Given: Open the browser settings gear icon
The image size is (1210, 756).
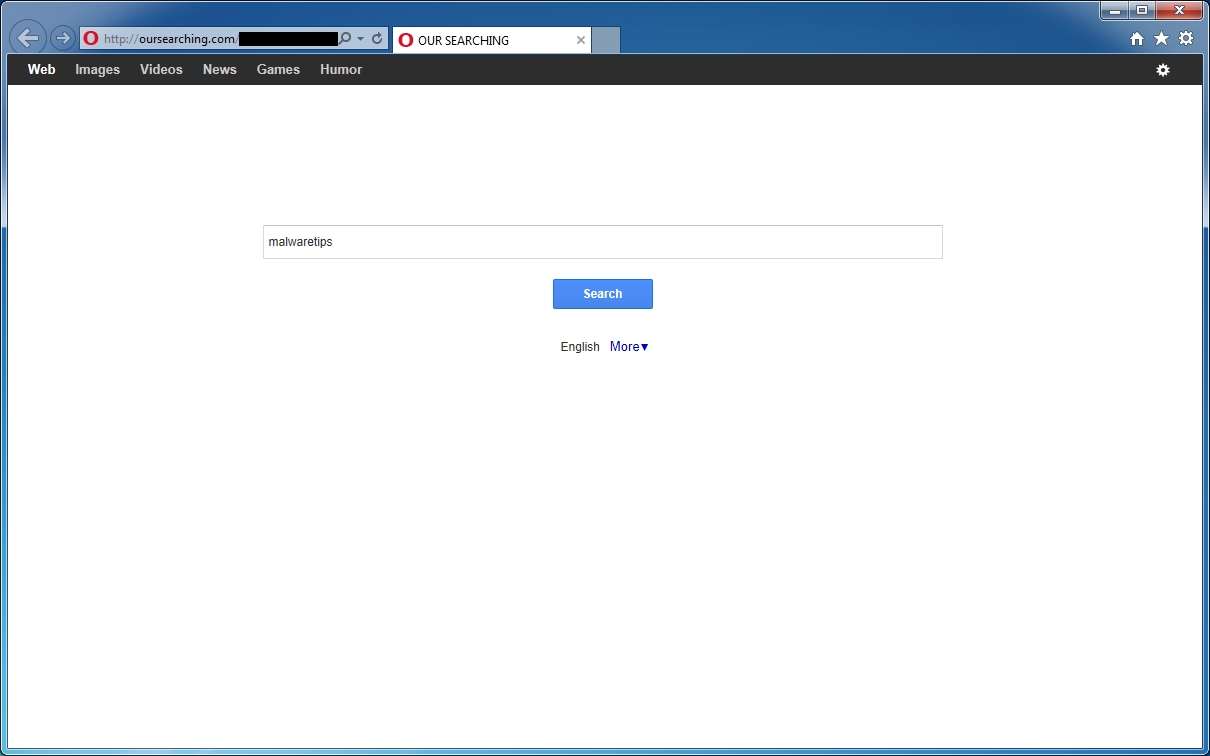Looking at the screenshot, I should pos(1185,38).
